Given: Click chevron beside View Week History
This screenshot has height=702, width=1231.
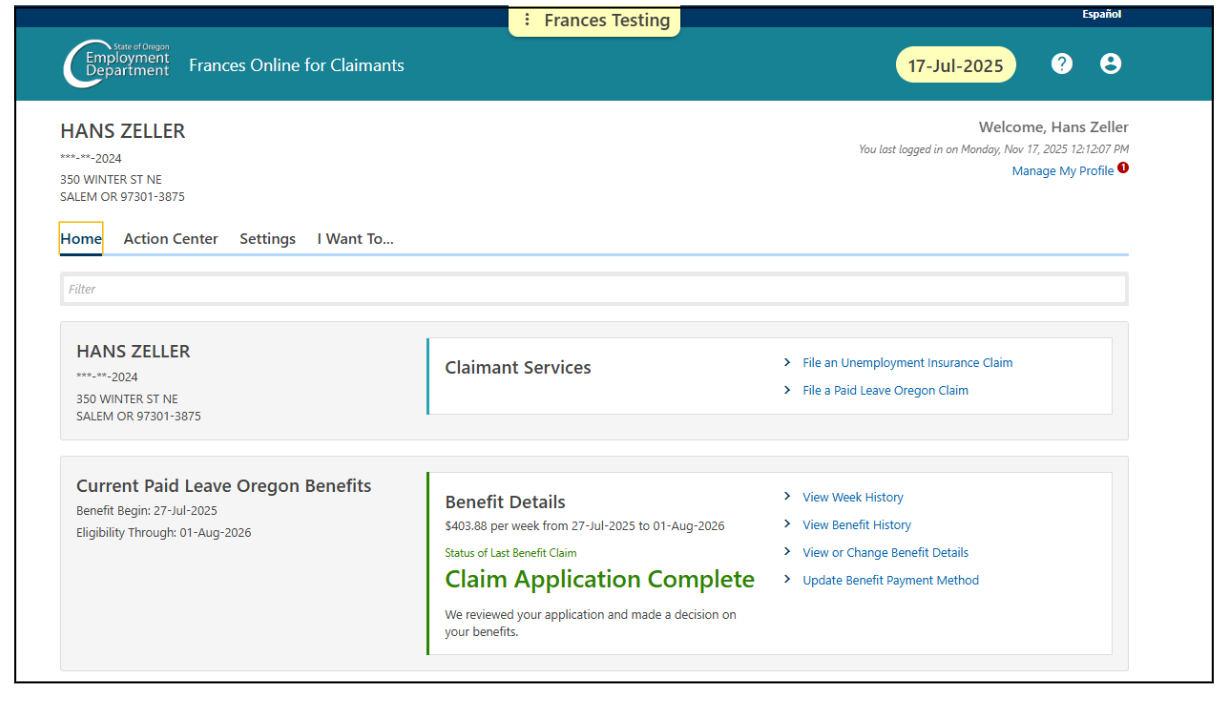Looking at the screenshot, I should [x=787, y=497].
